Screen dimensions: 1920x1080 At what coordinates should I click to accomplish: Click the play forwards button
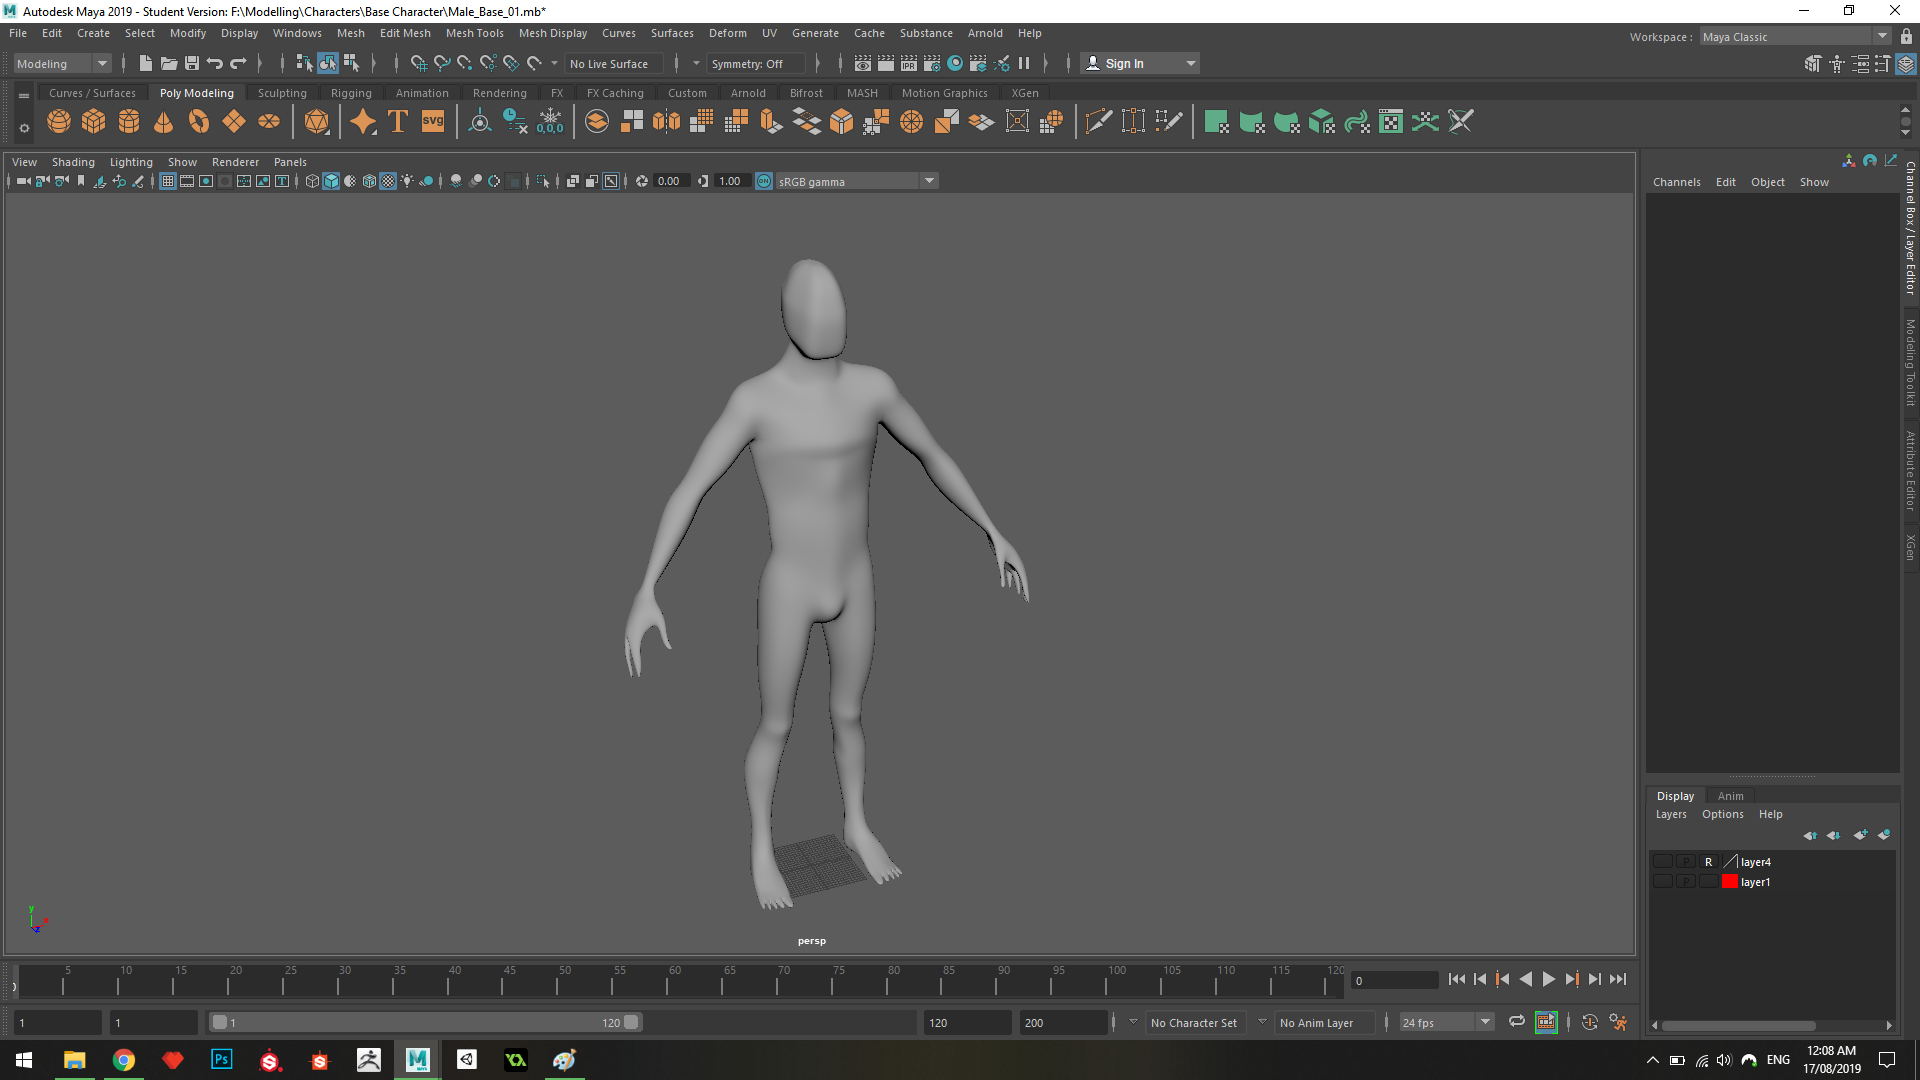1549,980
